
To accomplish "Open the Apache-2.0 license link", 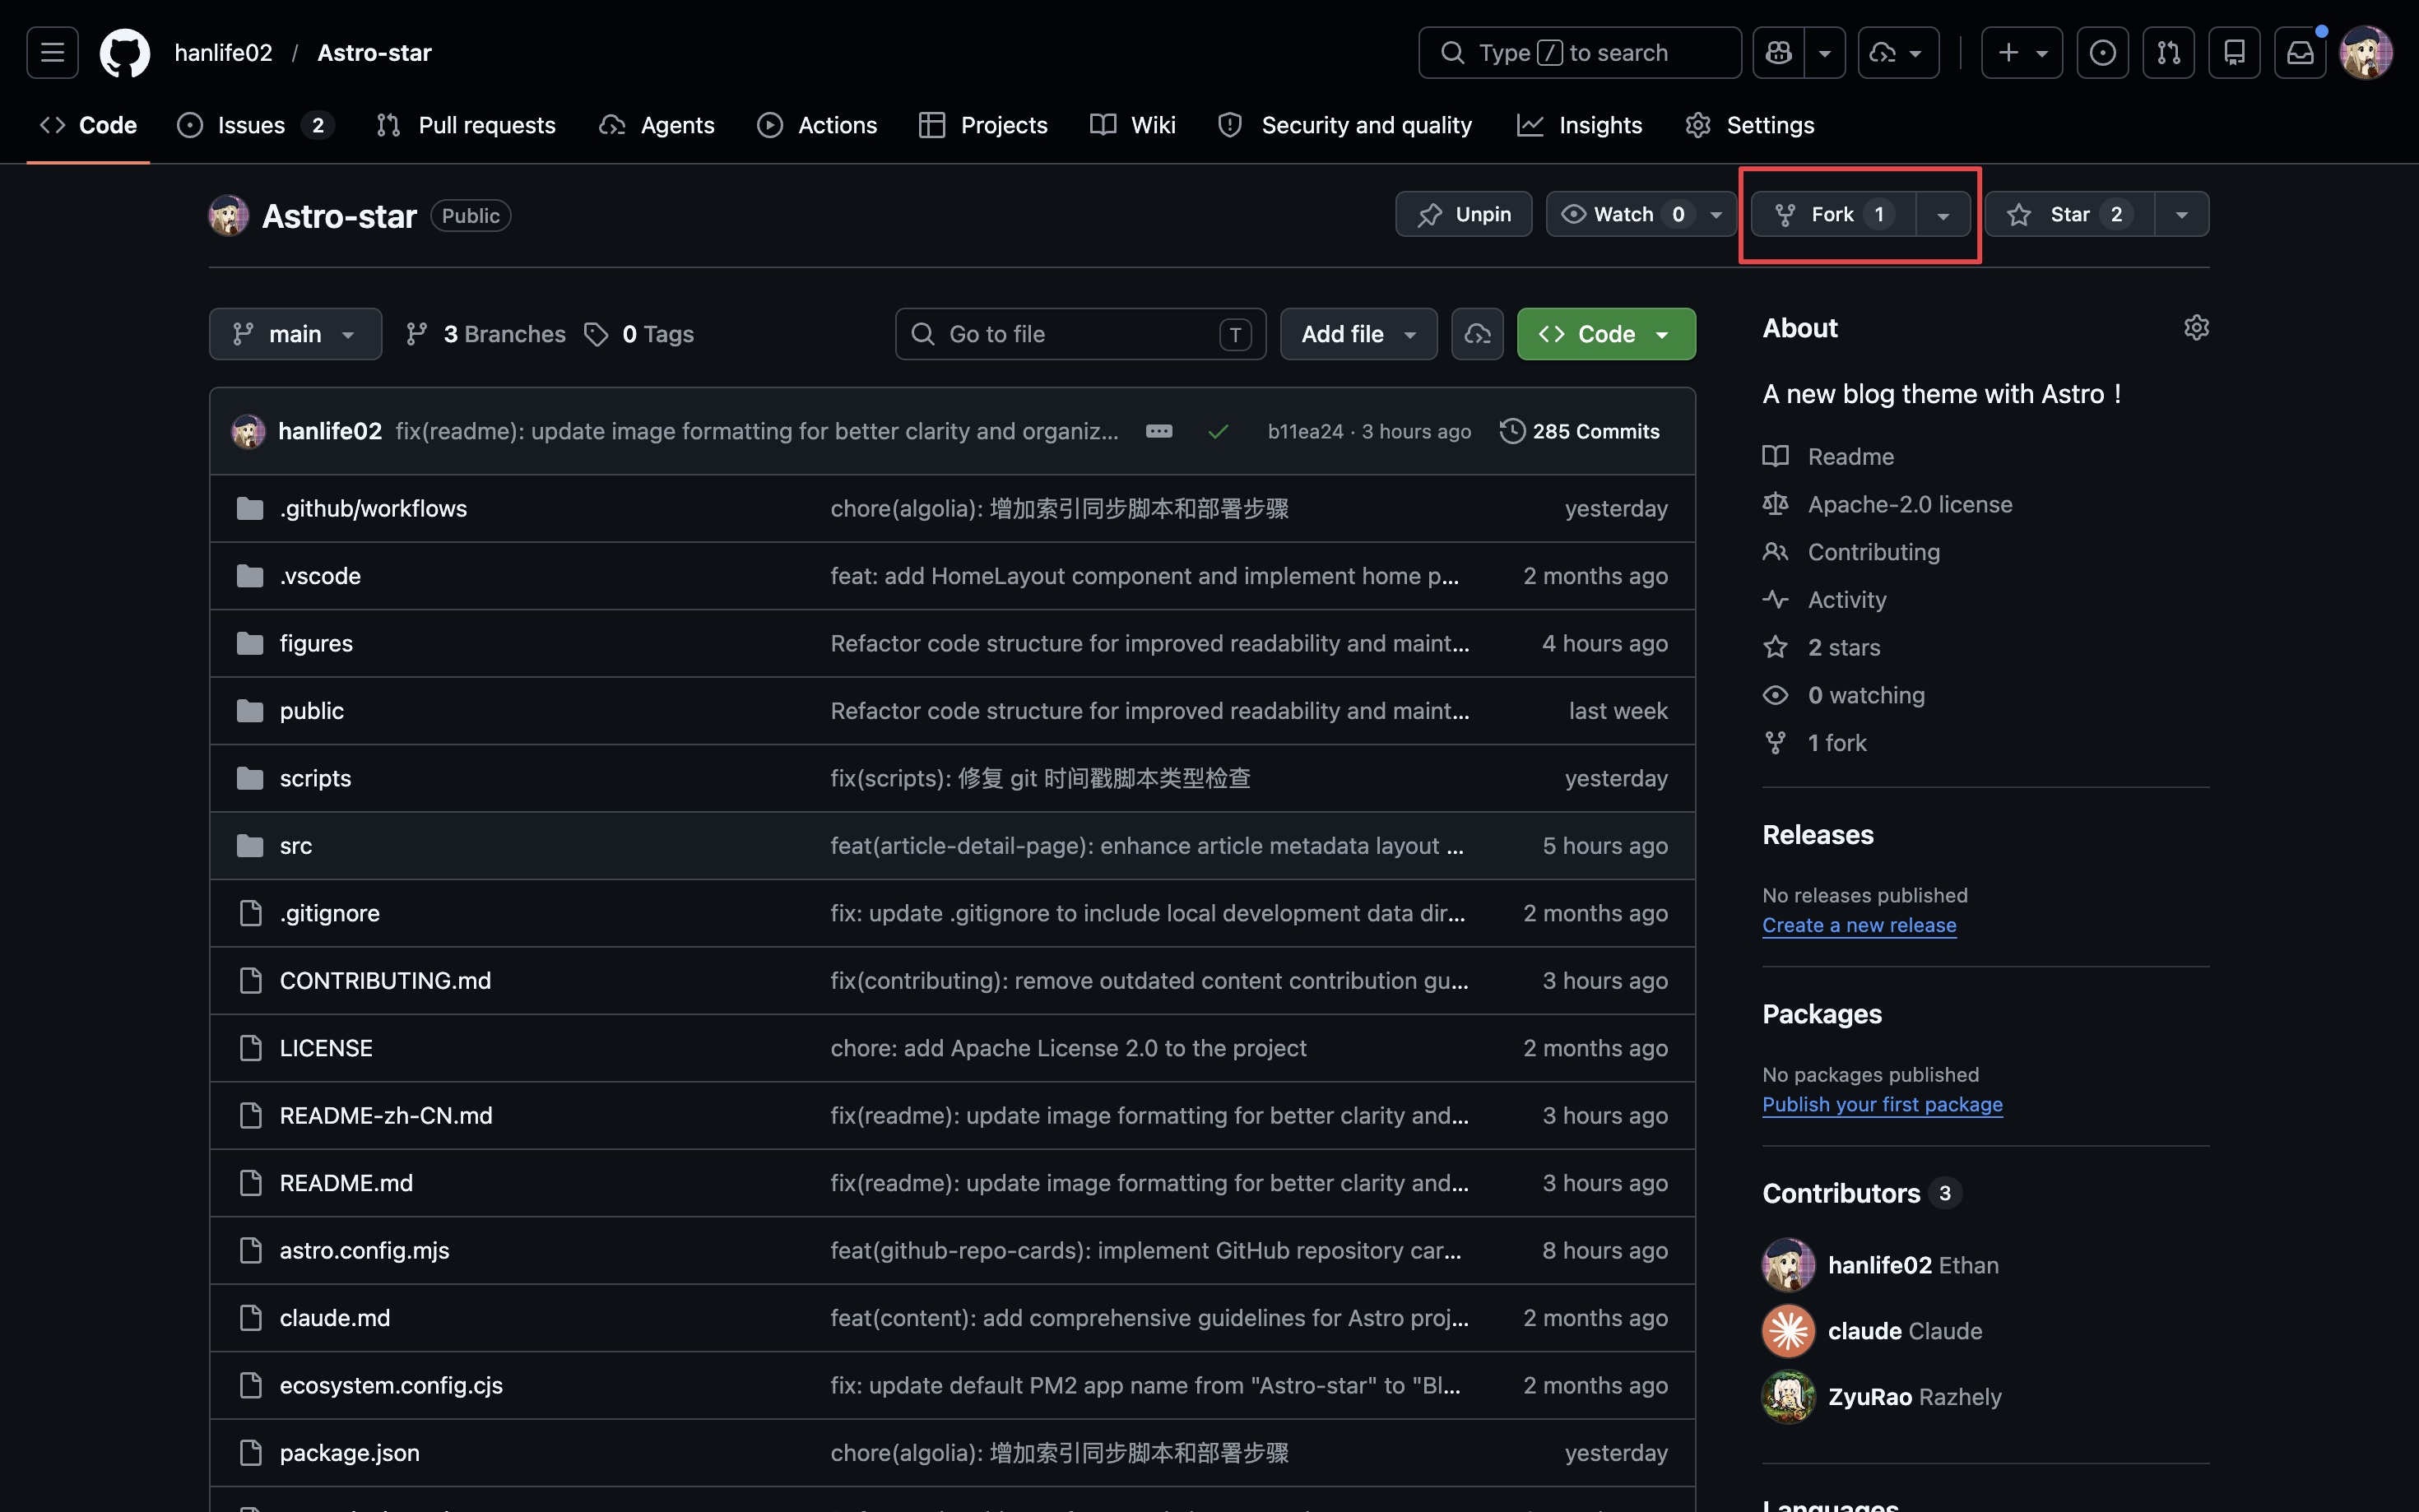I will pyautogui.click(x=1910, y=504).
